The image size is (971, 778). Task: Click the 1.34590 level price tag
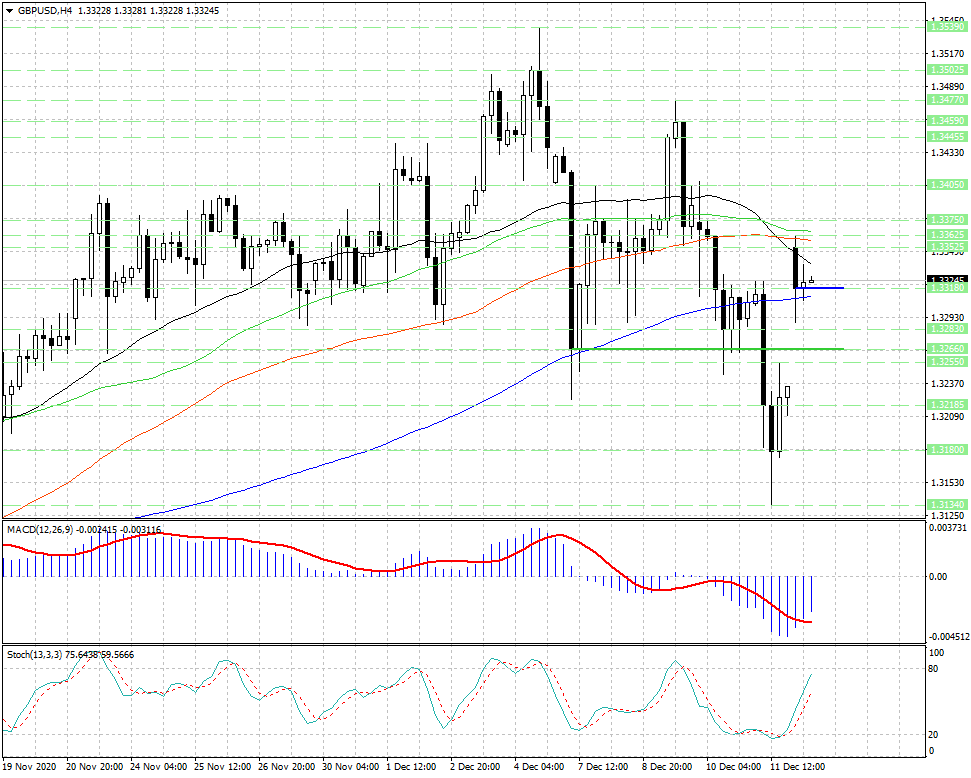947,121
